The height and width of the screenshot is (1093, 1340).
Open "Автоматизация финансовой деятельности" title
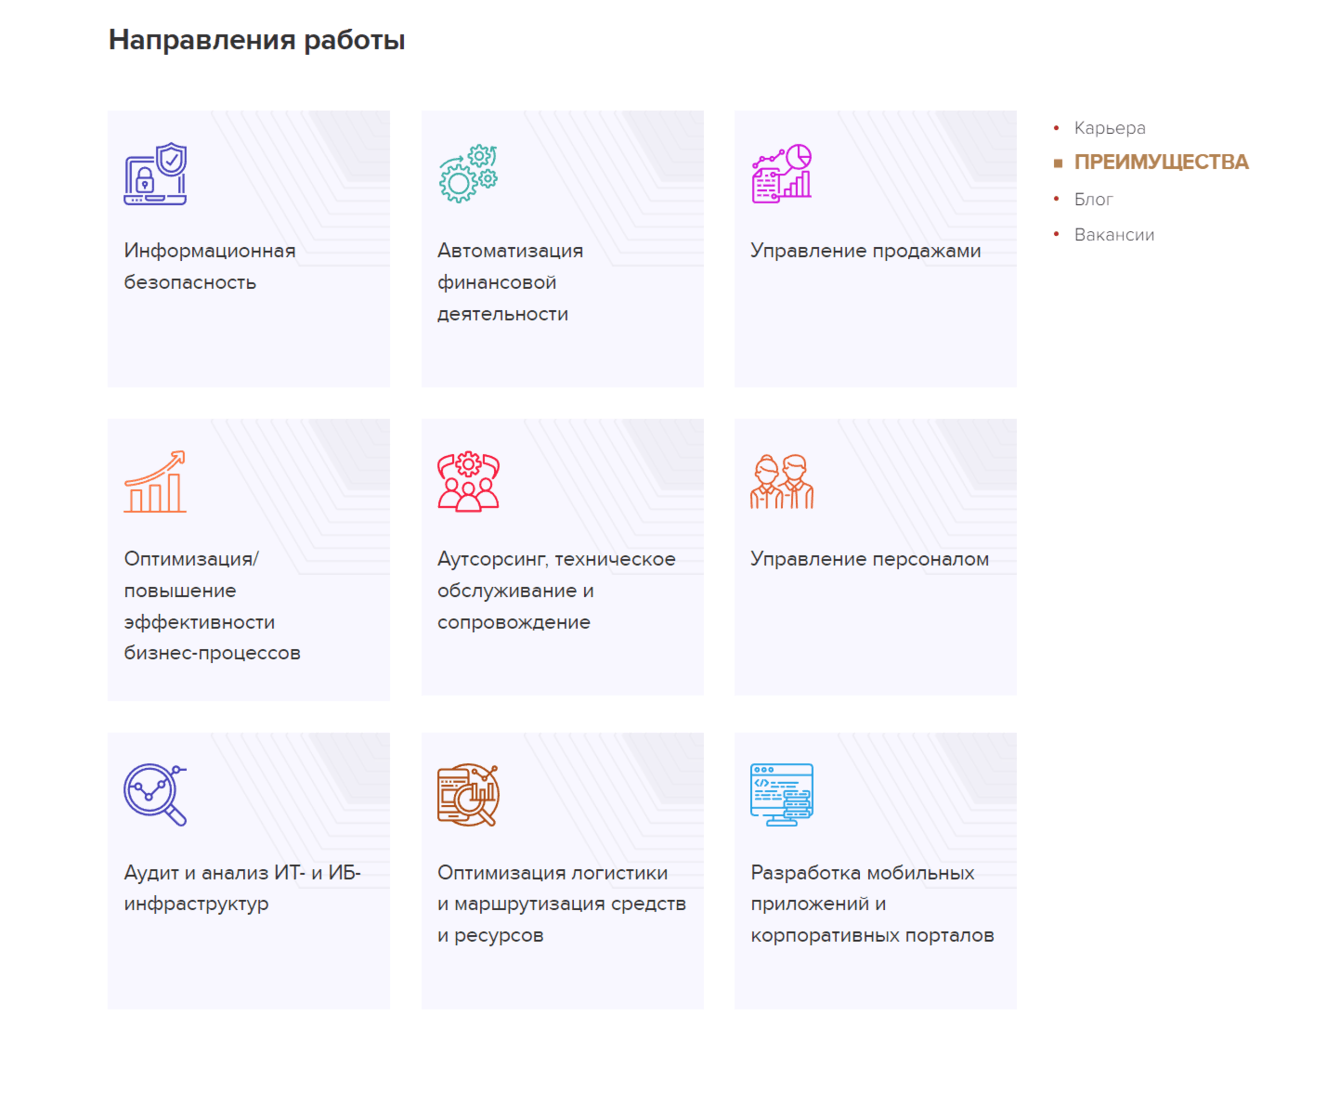510,282
